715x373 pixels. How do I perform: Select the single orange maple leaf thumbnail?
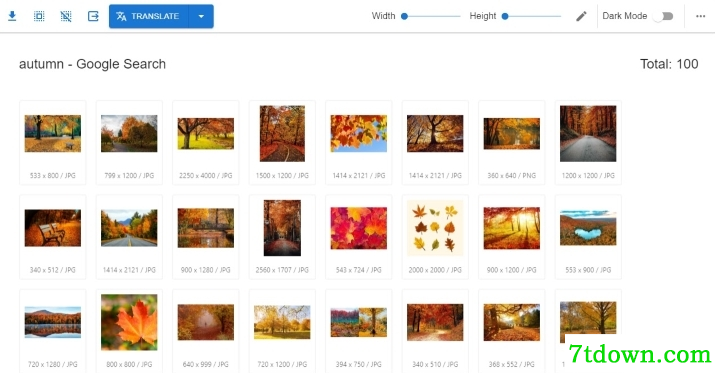(x=129, y=322)
